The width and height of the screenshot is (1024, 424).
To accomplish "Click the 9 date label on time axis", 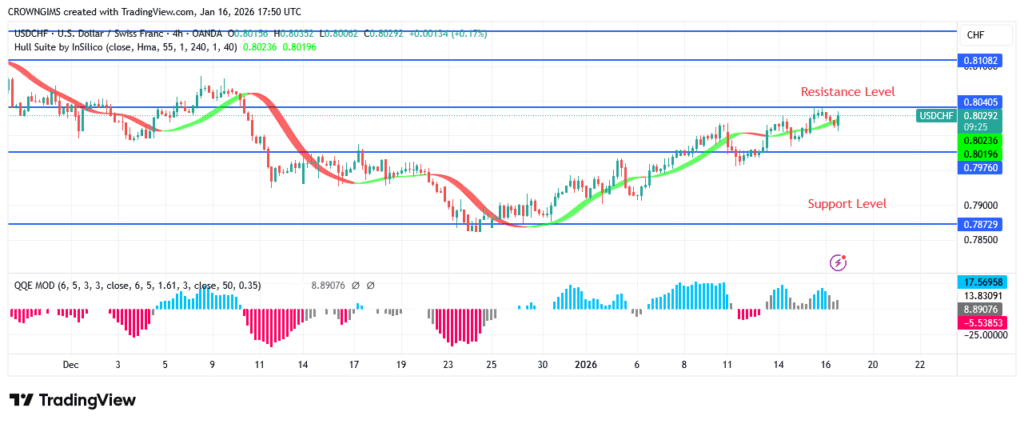I will pyautogui.click(x=212, y=365).
